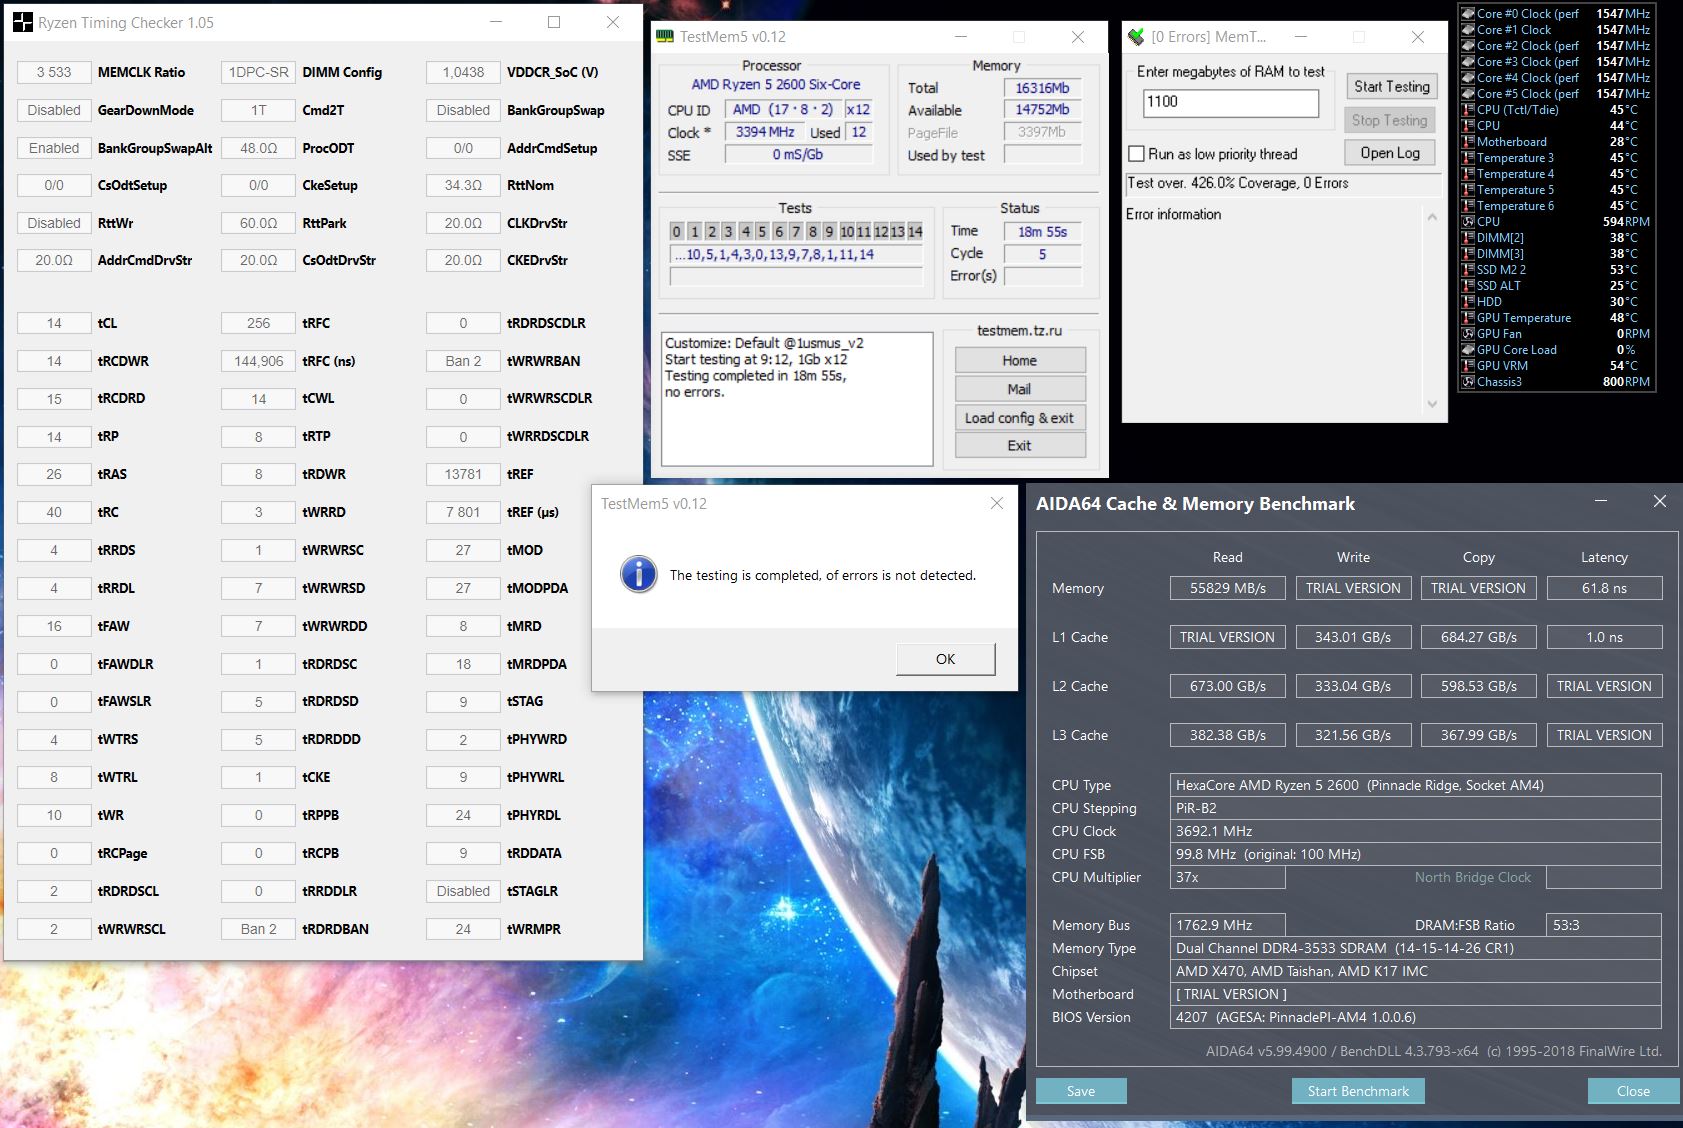Click the GPU Core Load sensor icon
The image size is (1683, 1128).
coord(1466,349)
